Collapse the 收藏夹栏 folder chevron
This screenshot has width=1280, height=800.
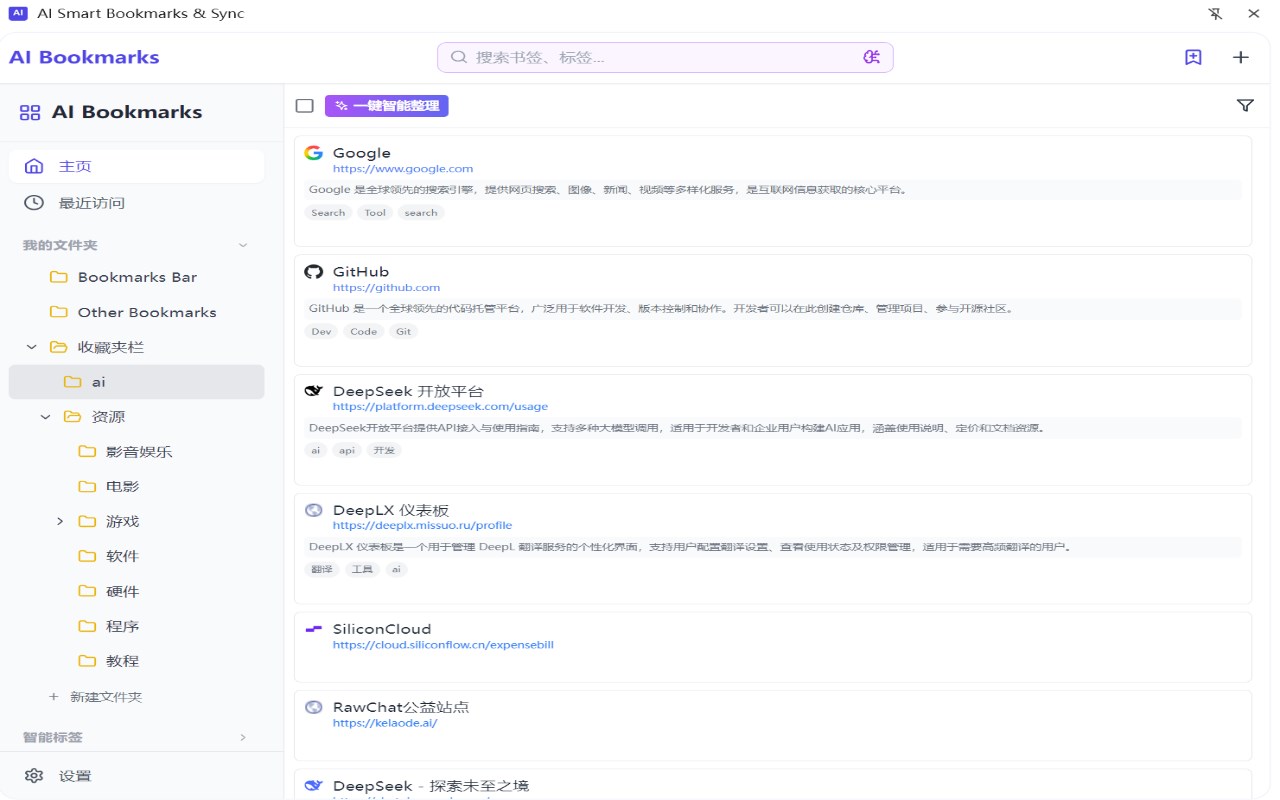[31, 347]
